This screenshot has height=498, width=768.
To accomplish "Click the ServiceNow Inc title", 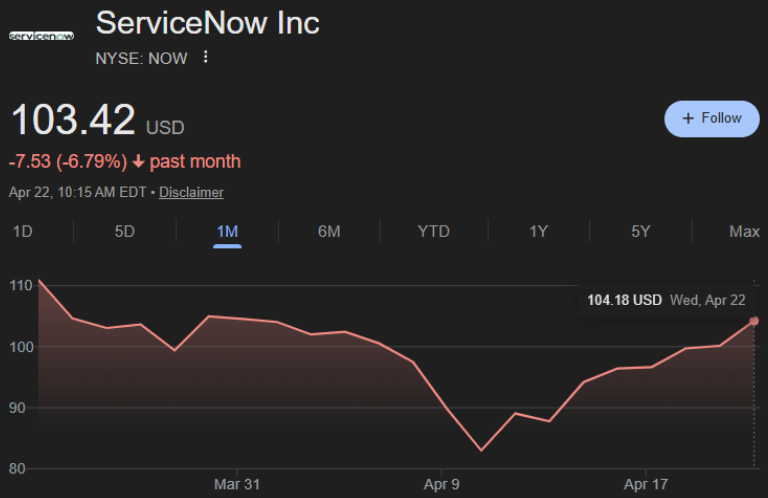I will click(207, 23).
